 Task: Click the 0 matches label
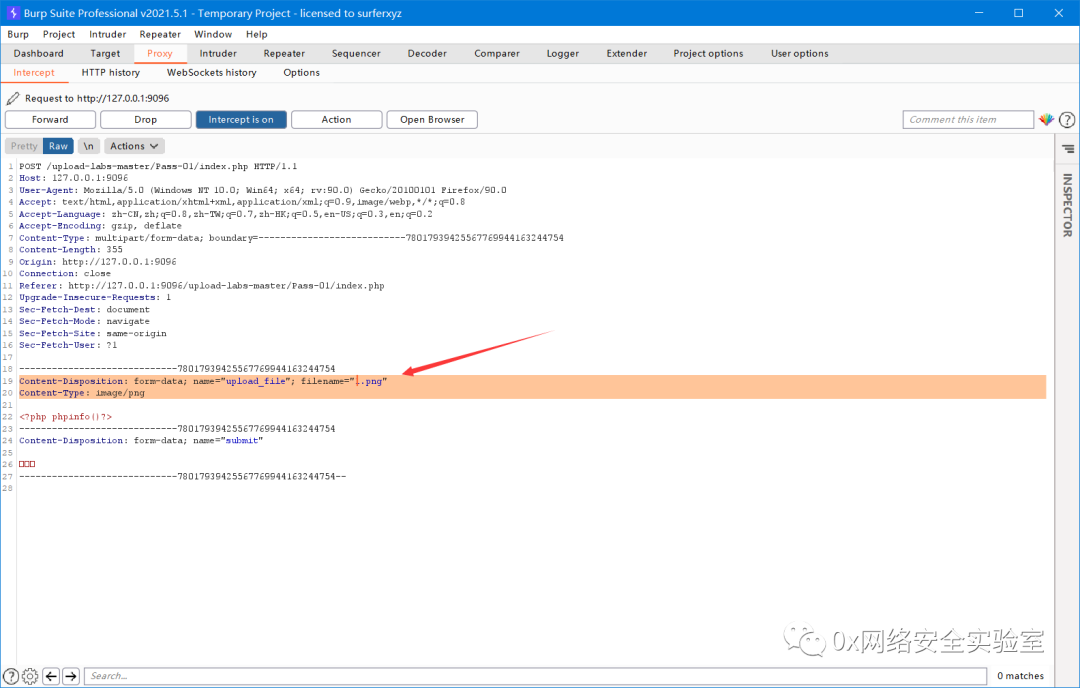(x=1020, y=676)
